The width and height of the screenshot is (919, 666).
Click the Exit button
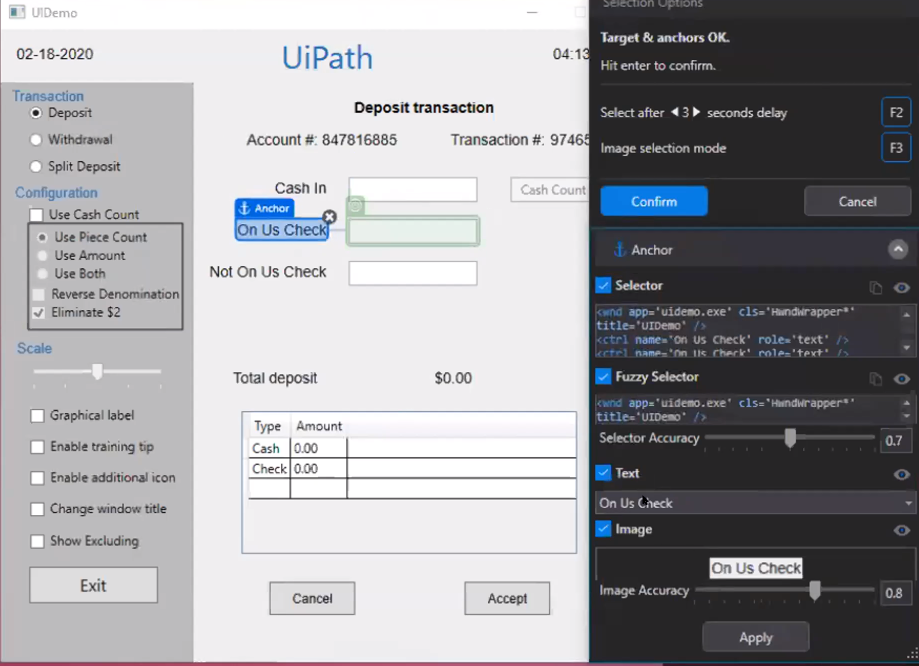coord(93,585)
